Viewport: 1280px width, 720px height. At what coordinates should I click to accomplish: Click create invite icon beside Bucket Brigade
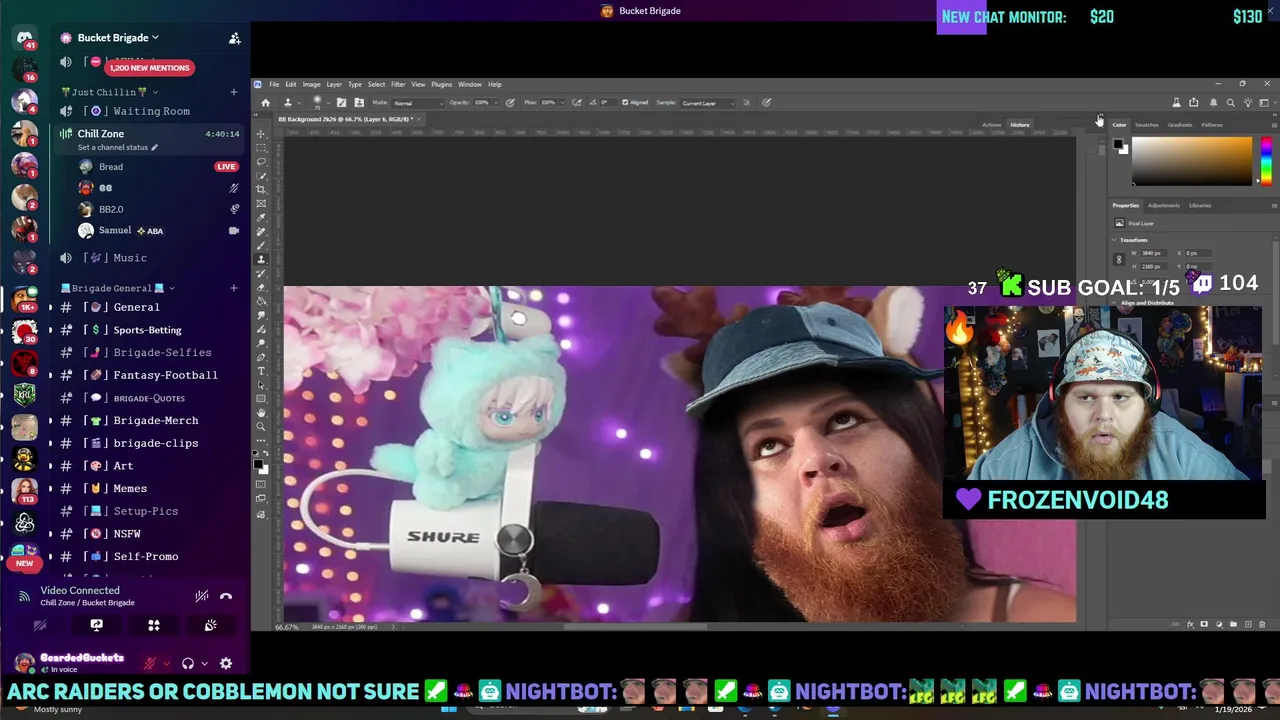tap(235, 38)
